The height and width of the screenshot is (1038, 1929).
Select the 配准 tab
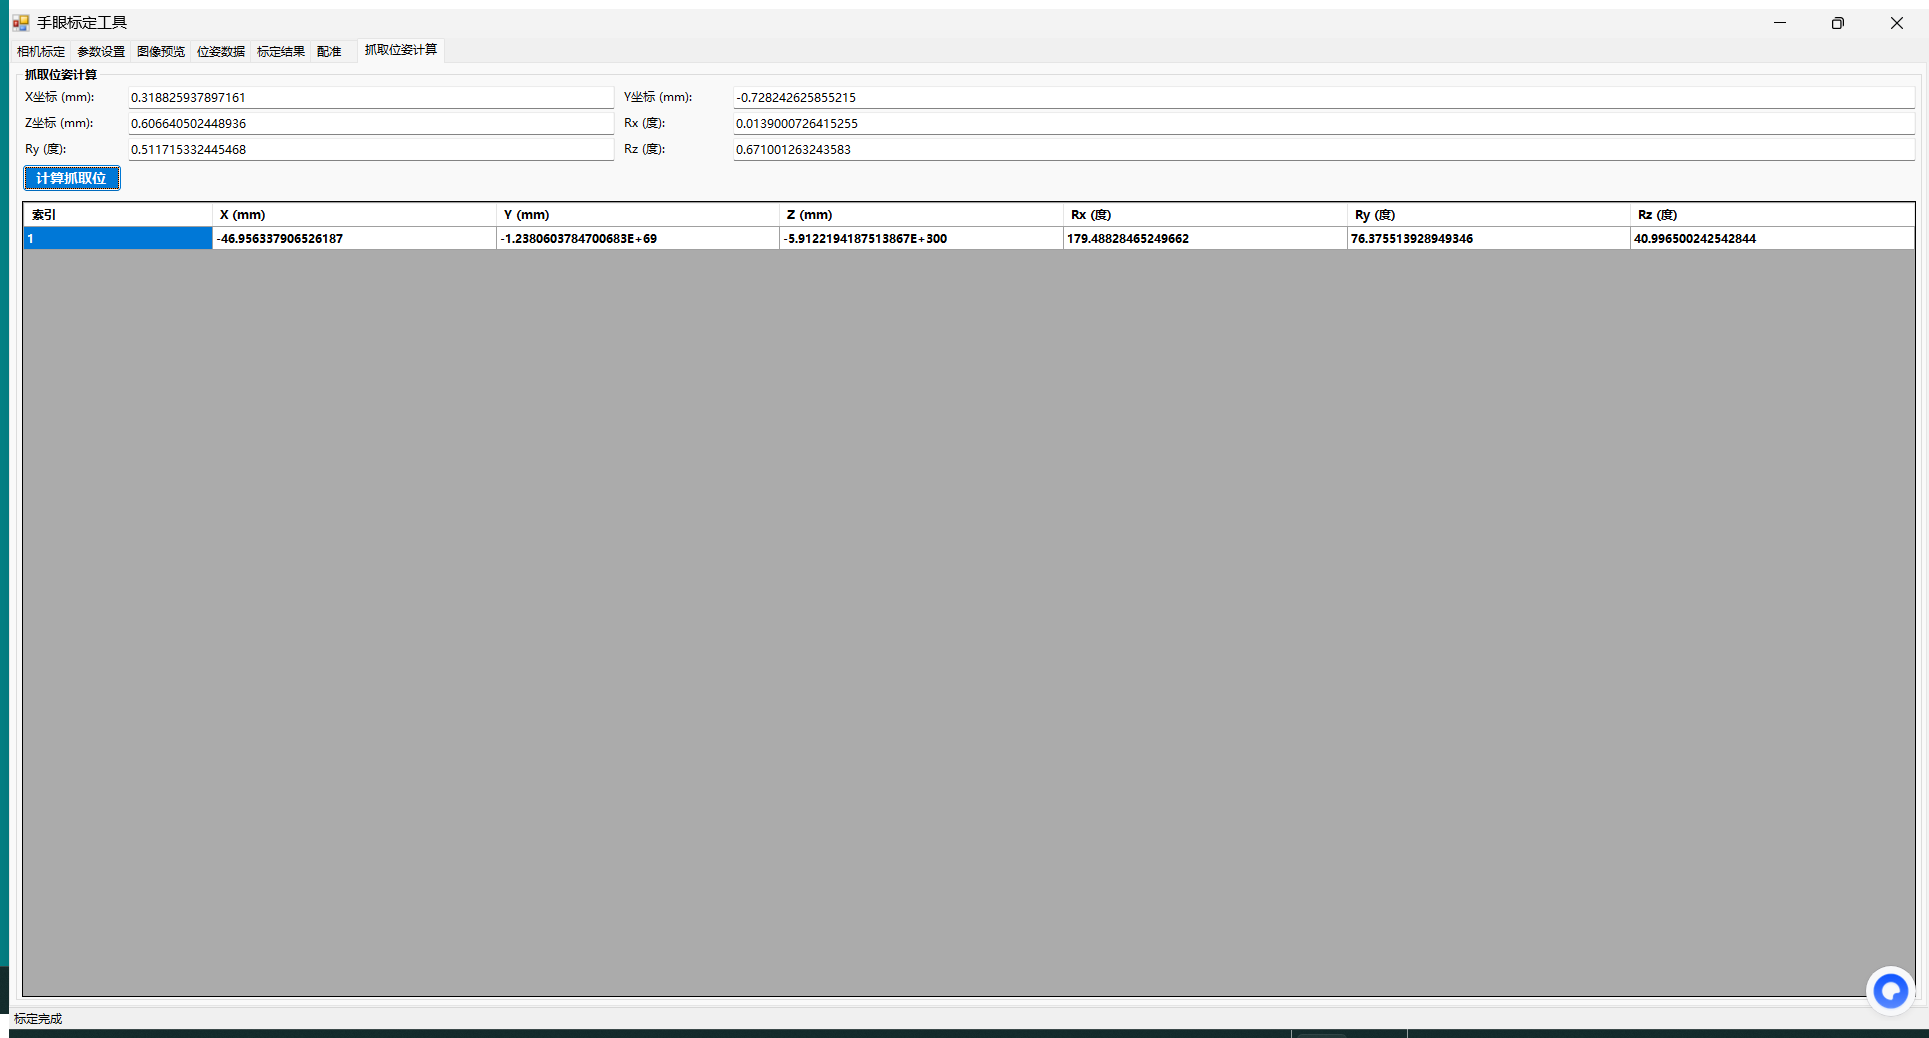pyautogui.click(x=329, y=51)
